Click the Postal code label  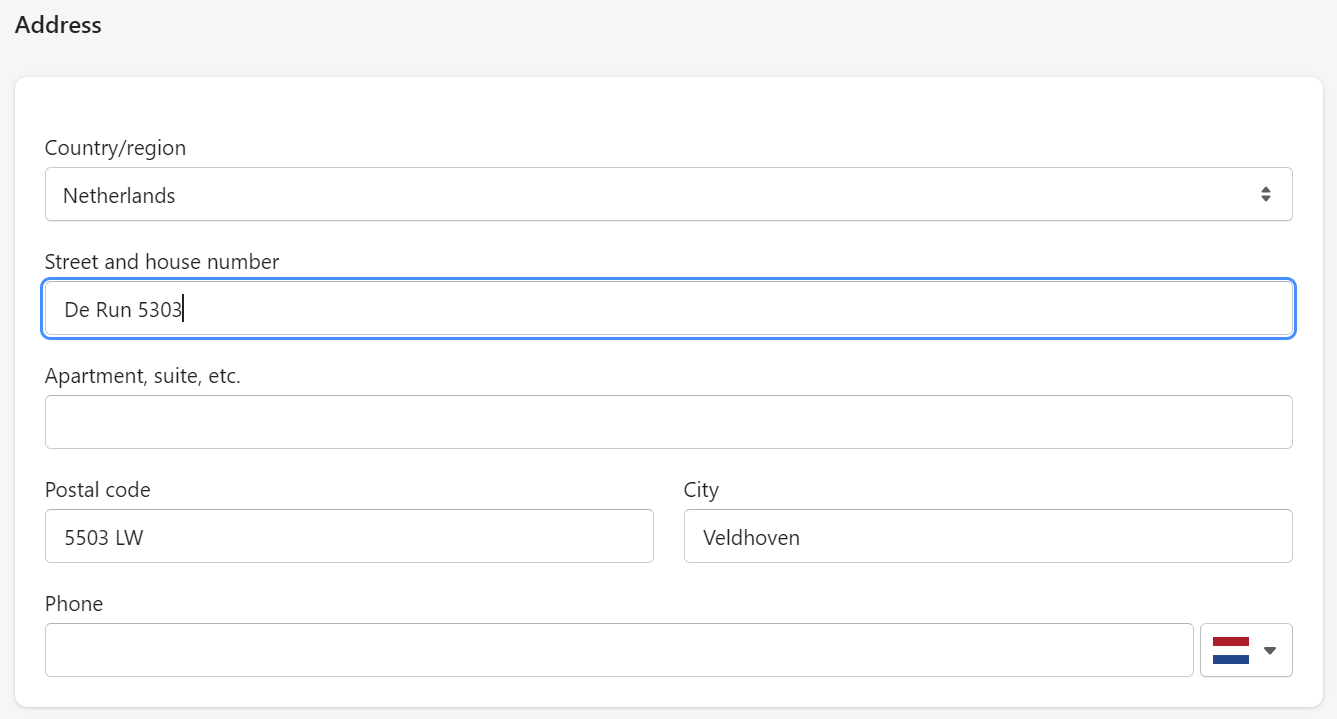97,489
